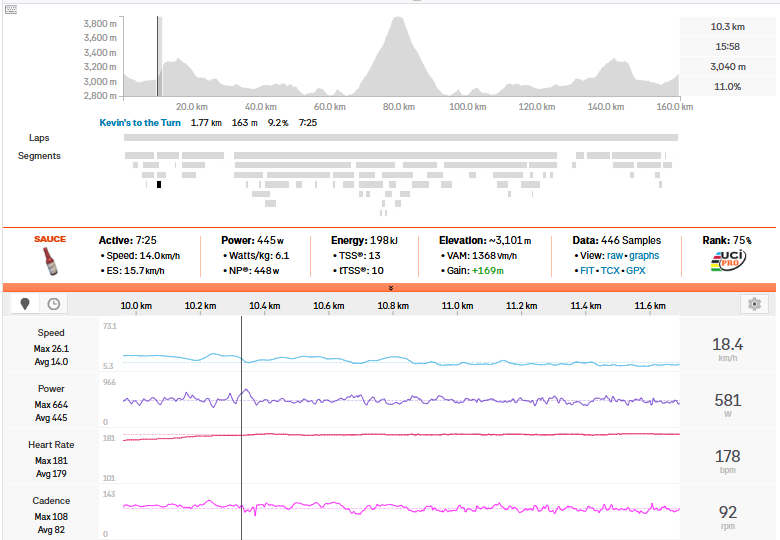Click the 581 W power readout
The width and height of the screenshot is (780, 540).
click(x=727, y=400)
